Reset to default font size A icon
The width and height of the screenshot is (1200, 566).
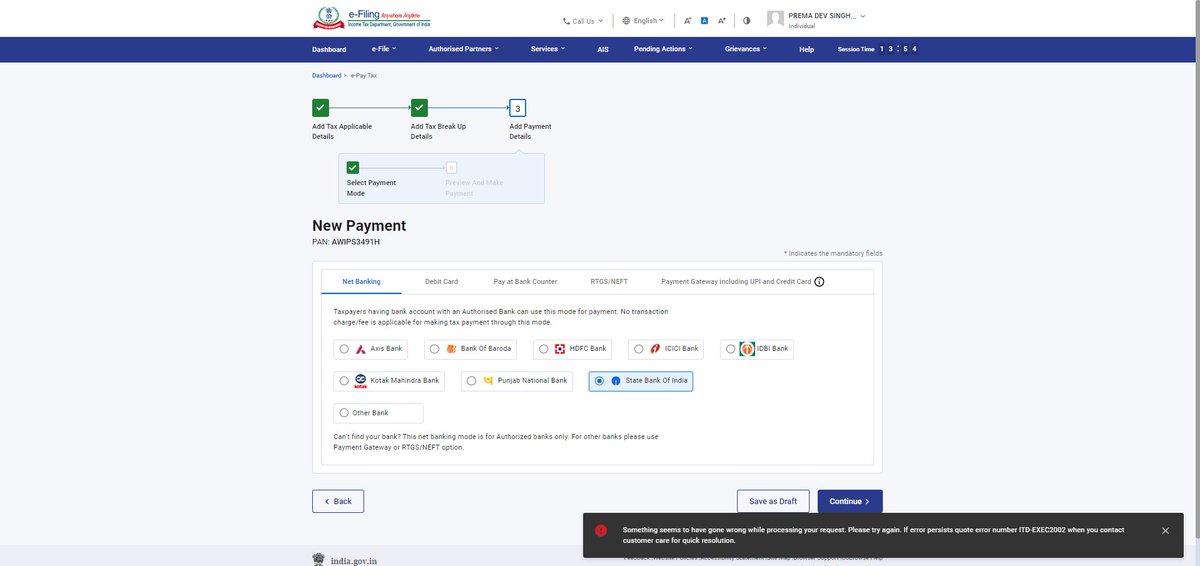click(704, 20)
